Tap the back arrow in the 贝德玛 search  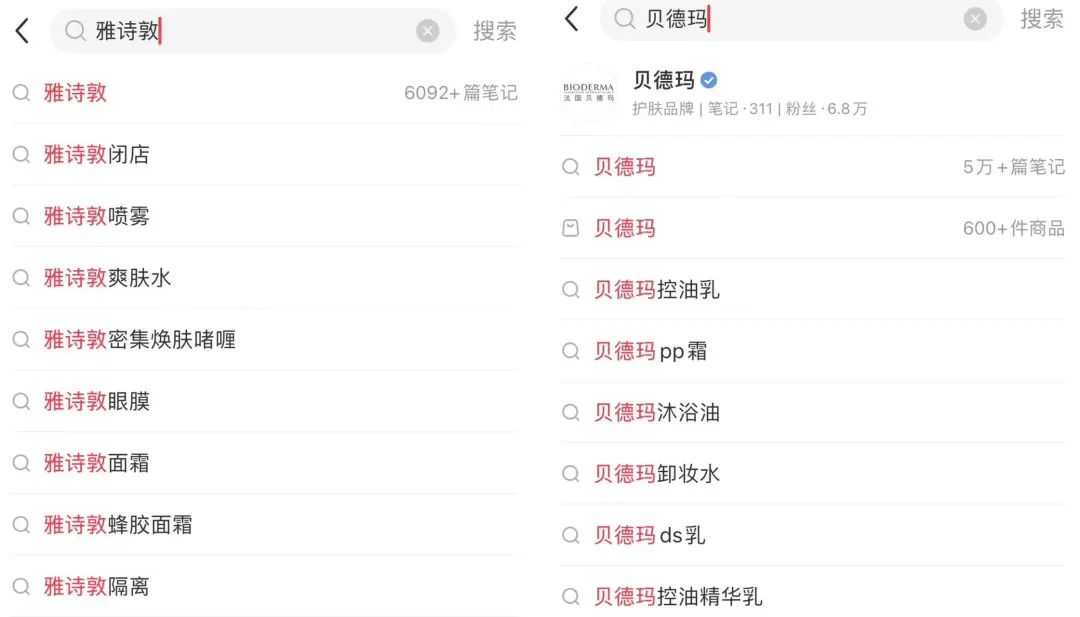pos(571,18)
